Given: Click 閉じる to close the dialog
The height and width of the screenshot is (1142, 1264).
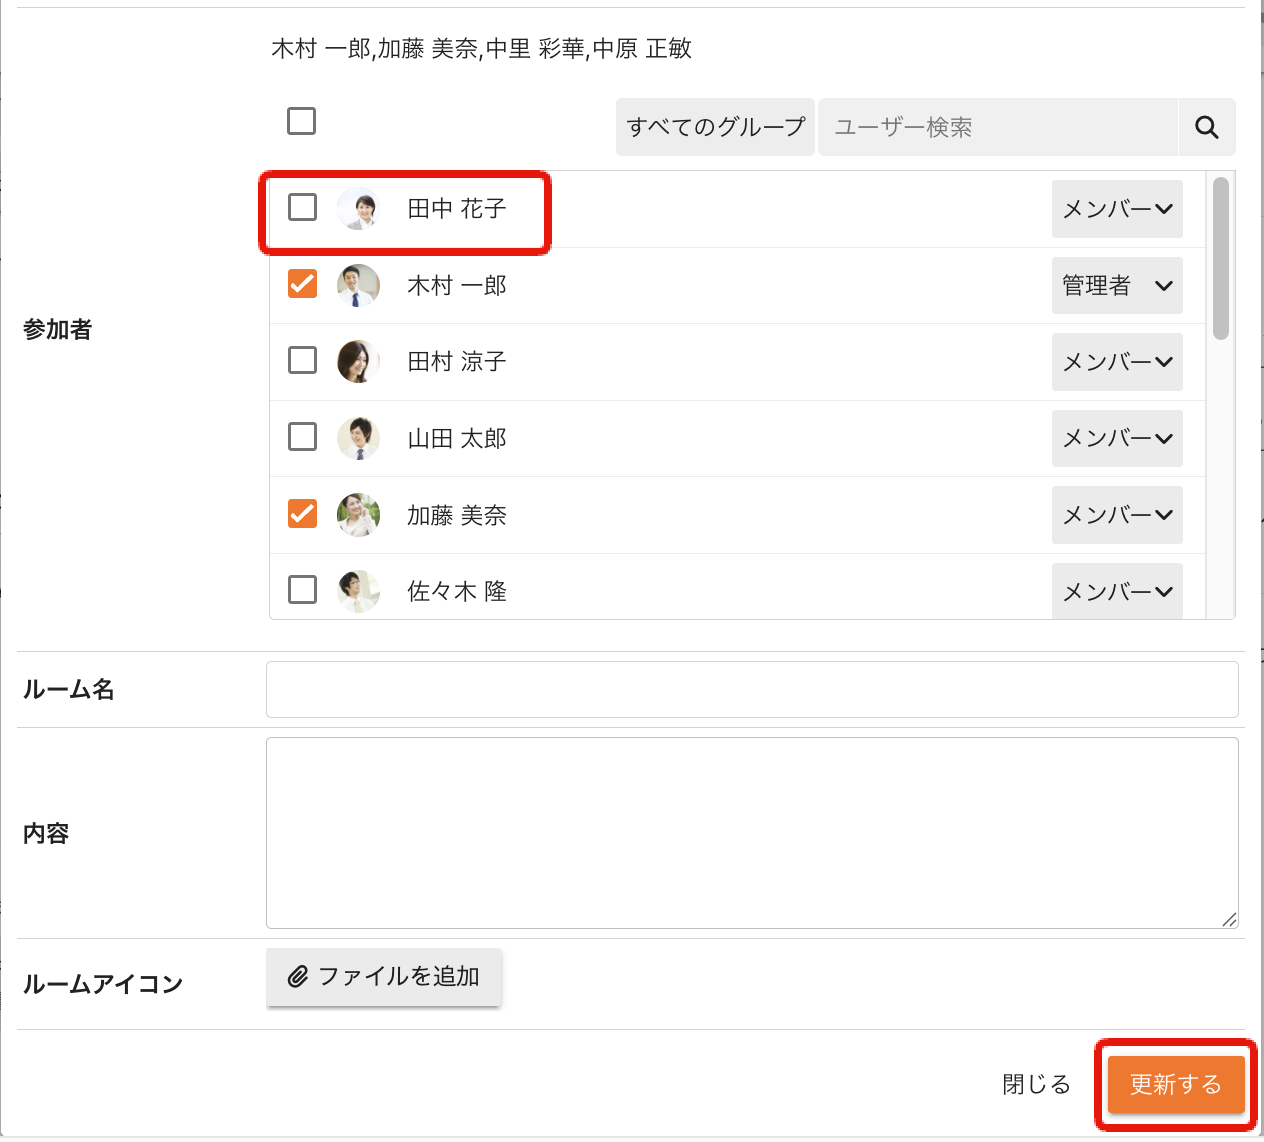Looking at the screenshot, I should 1036,1084.
